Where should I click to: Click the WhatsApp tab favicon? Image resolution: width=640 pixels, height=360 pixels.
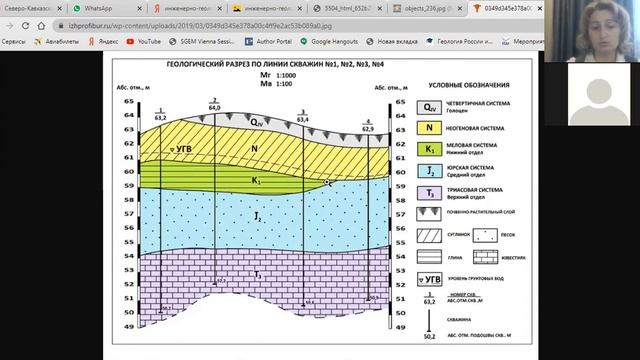pyautogui.click(x=77, y=8)
